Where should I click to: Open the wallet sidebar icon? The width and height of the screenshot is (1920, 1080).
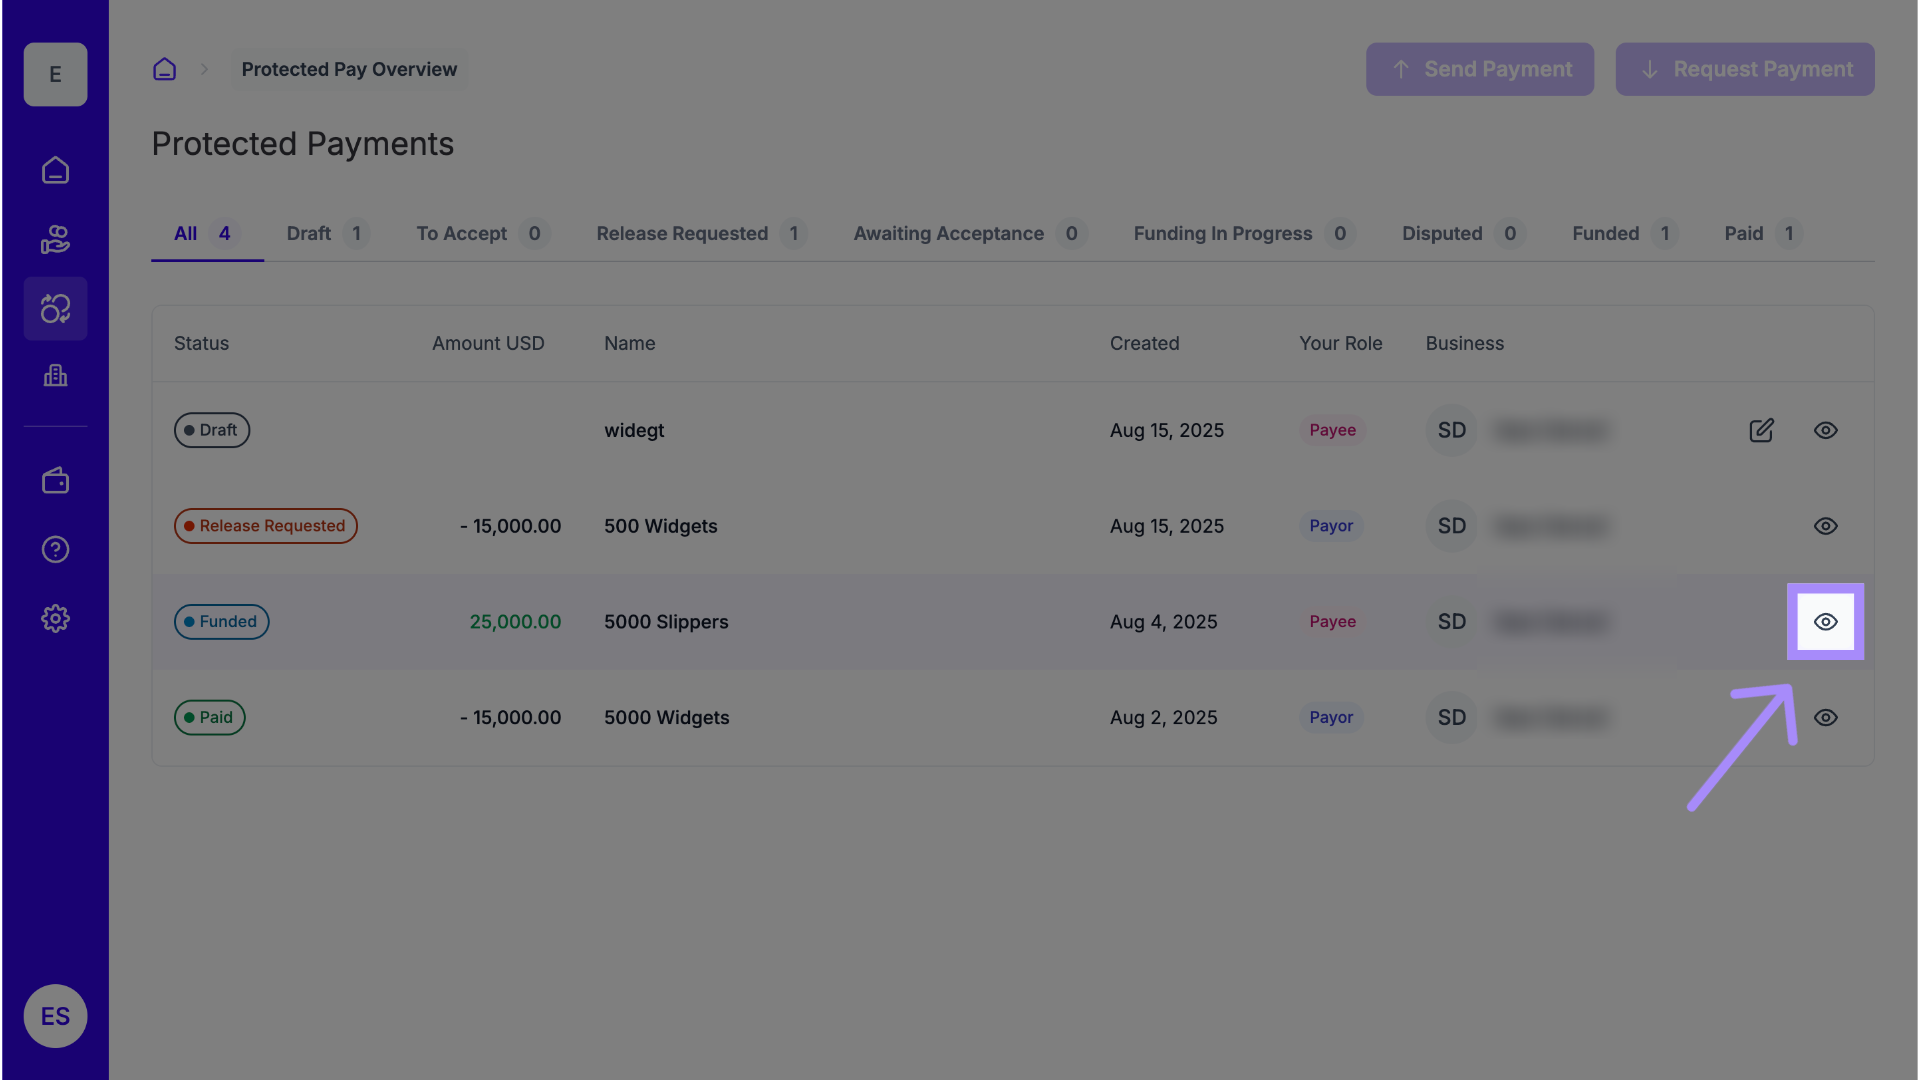pyautogui.click(x=55, y=481)
